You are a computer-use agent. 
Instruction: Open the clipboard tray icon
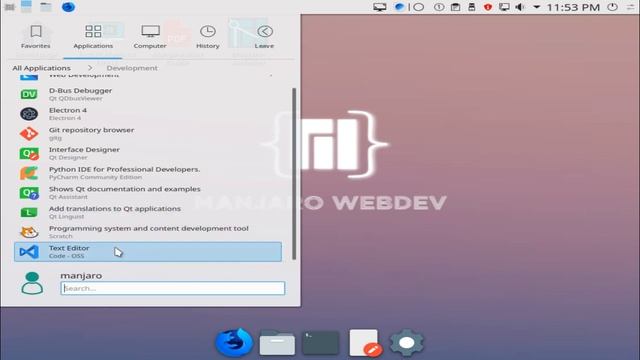point(456,7)
